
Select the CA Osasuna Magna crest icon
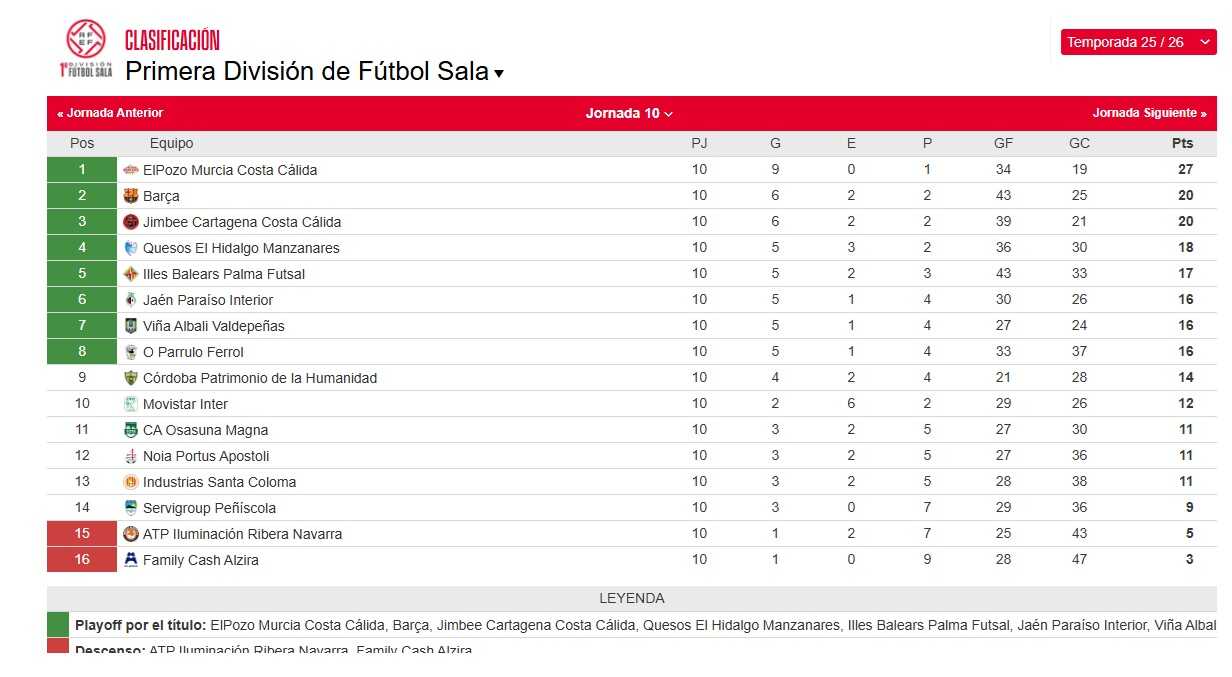(x=131, y=429)
